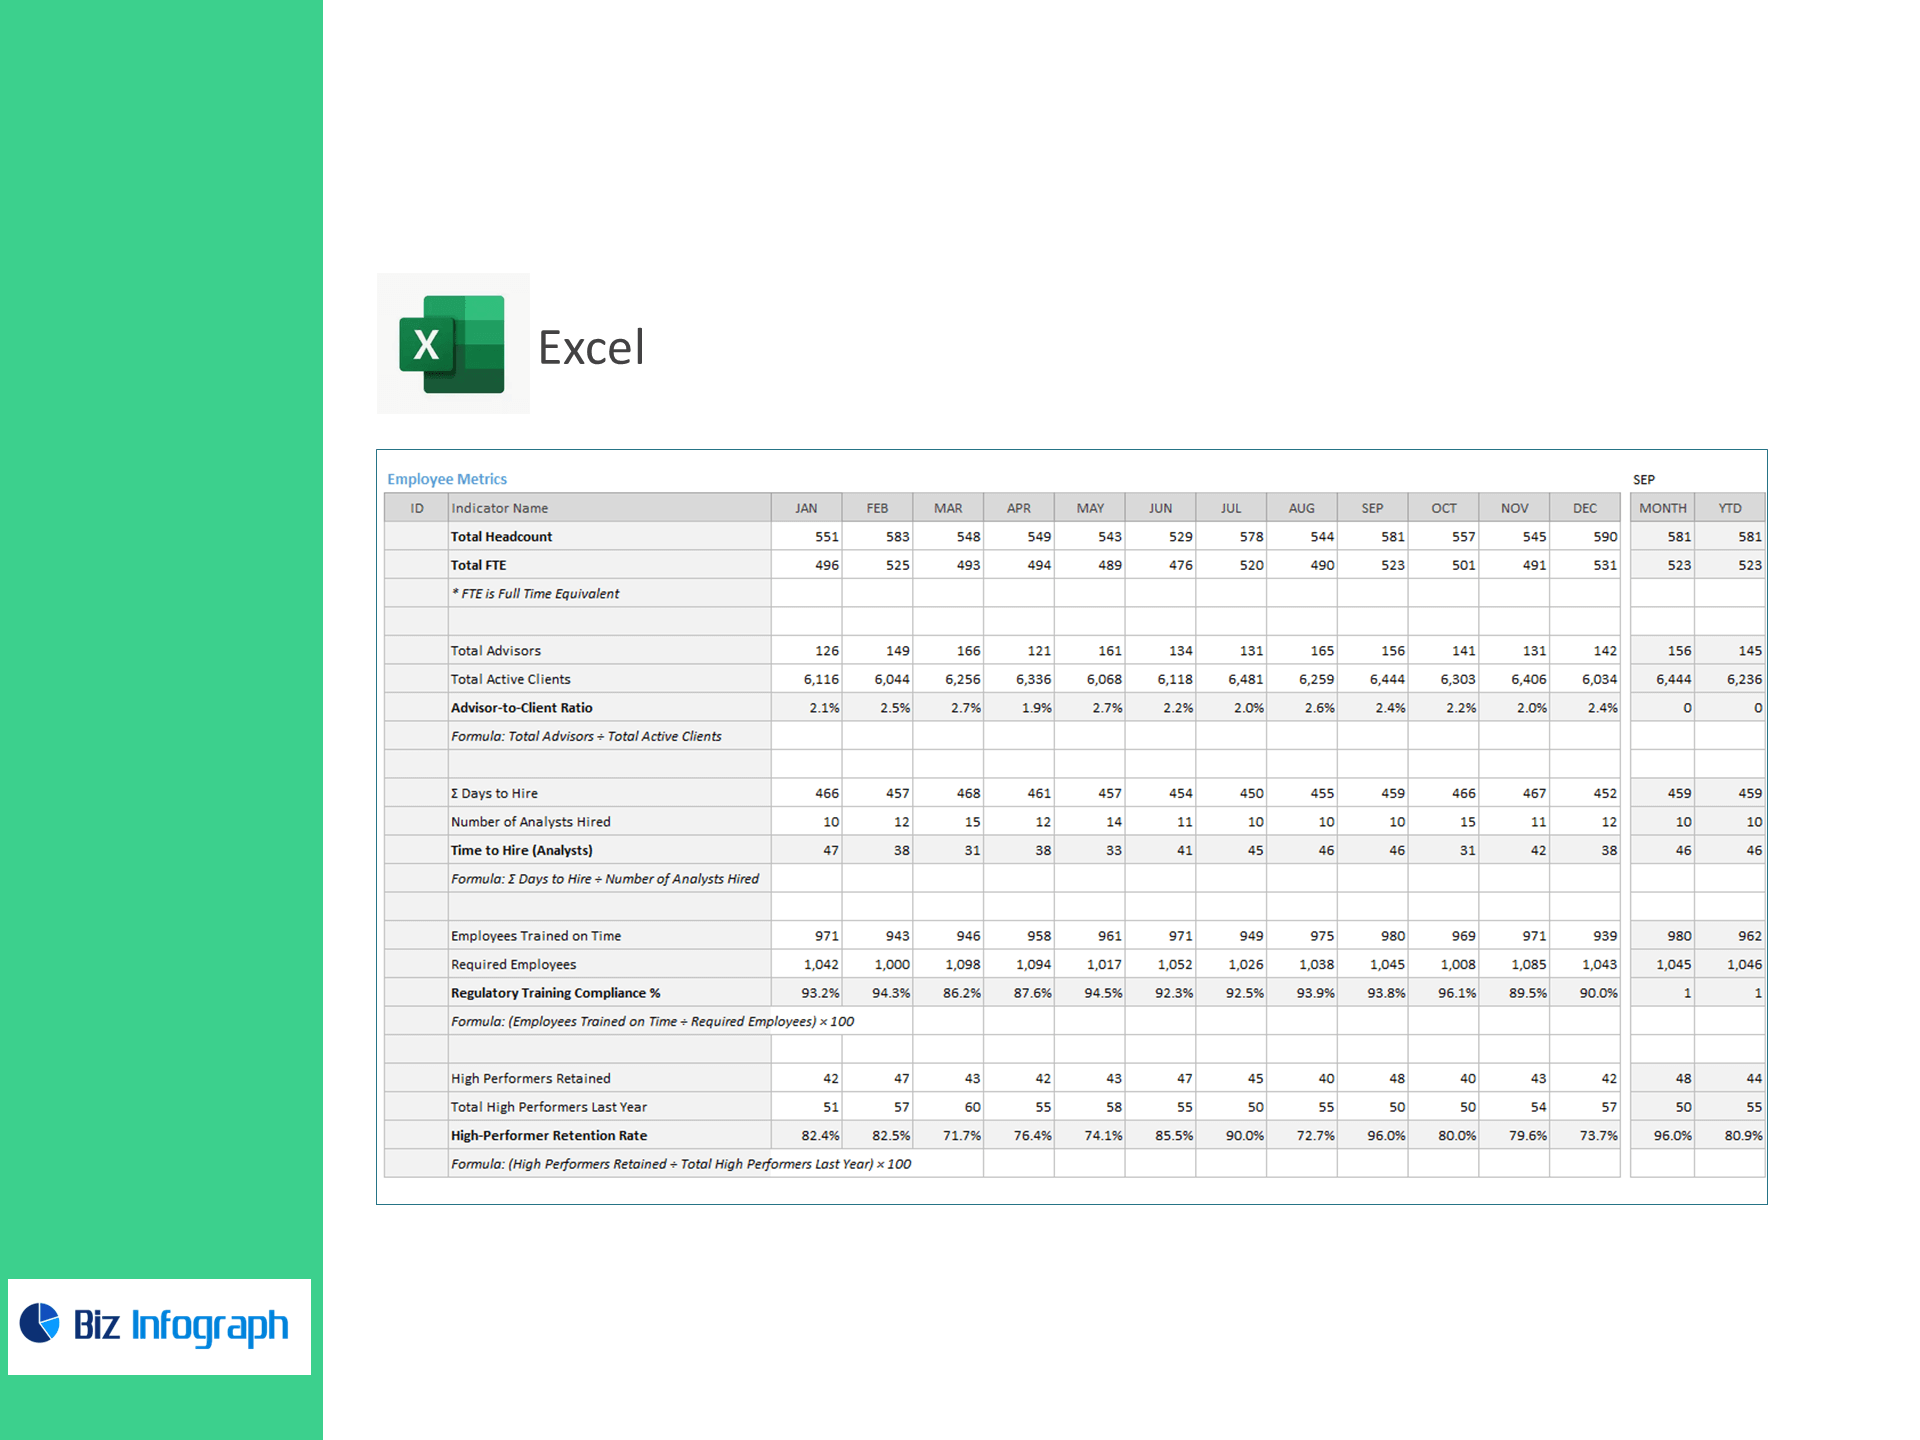Click the Excel title text
The width and height of the screenshot is (1920, 1440).
click(x=591, y=348)
